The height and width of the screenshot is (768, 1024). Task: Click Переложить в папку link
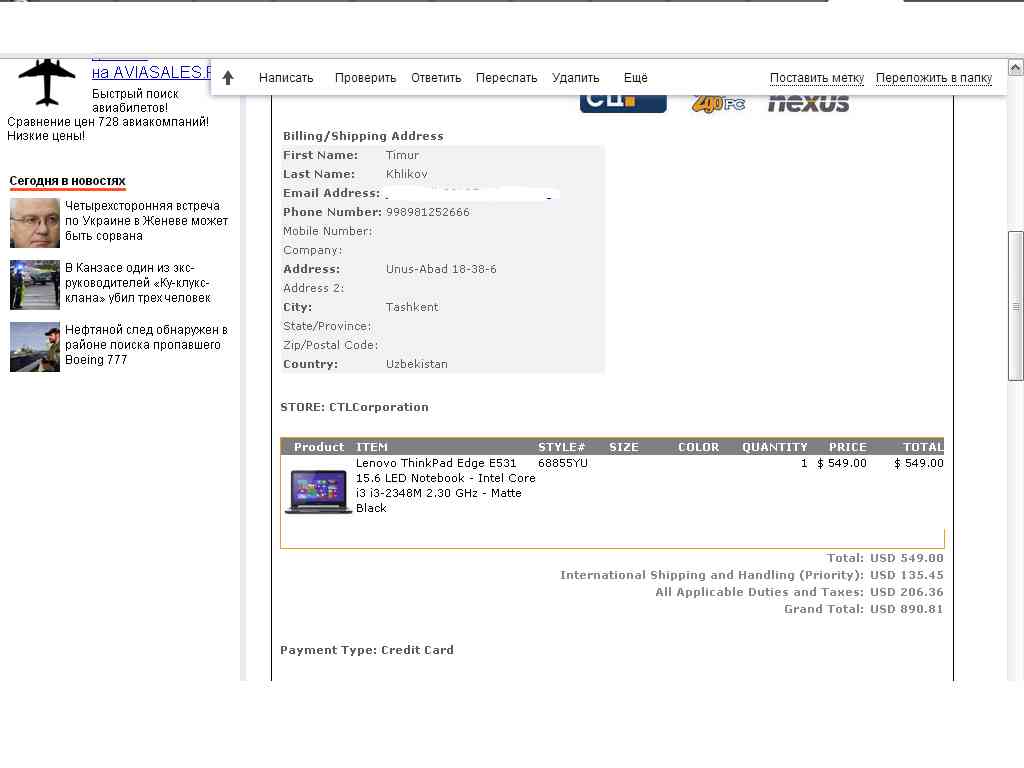click(933, 78)
